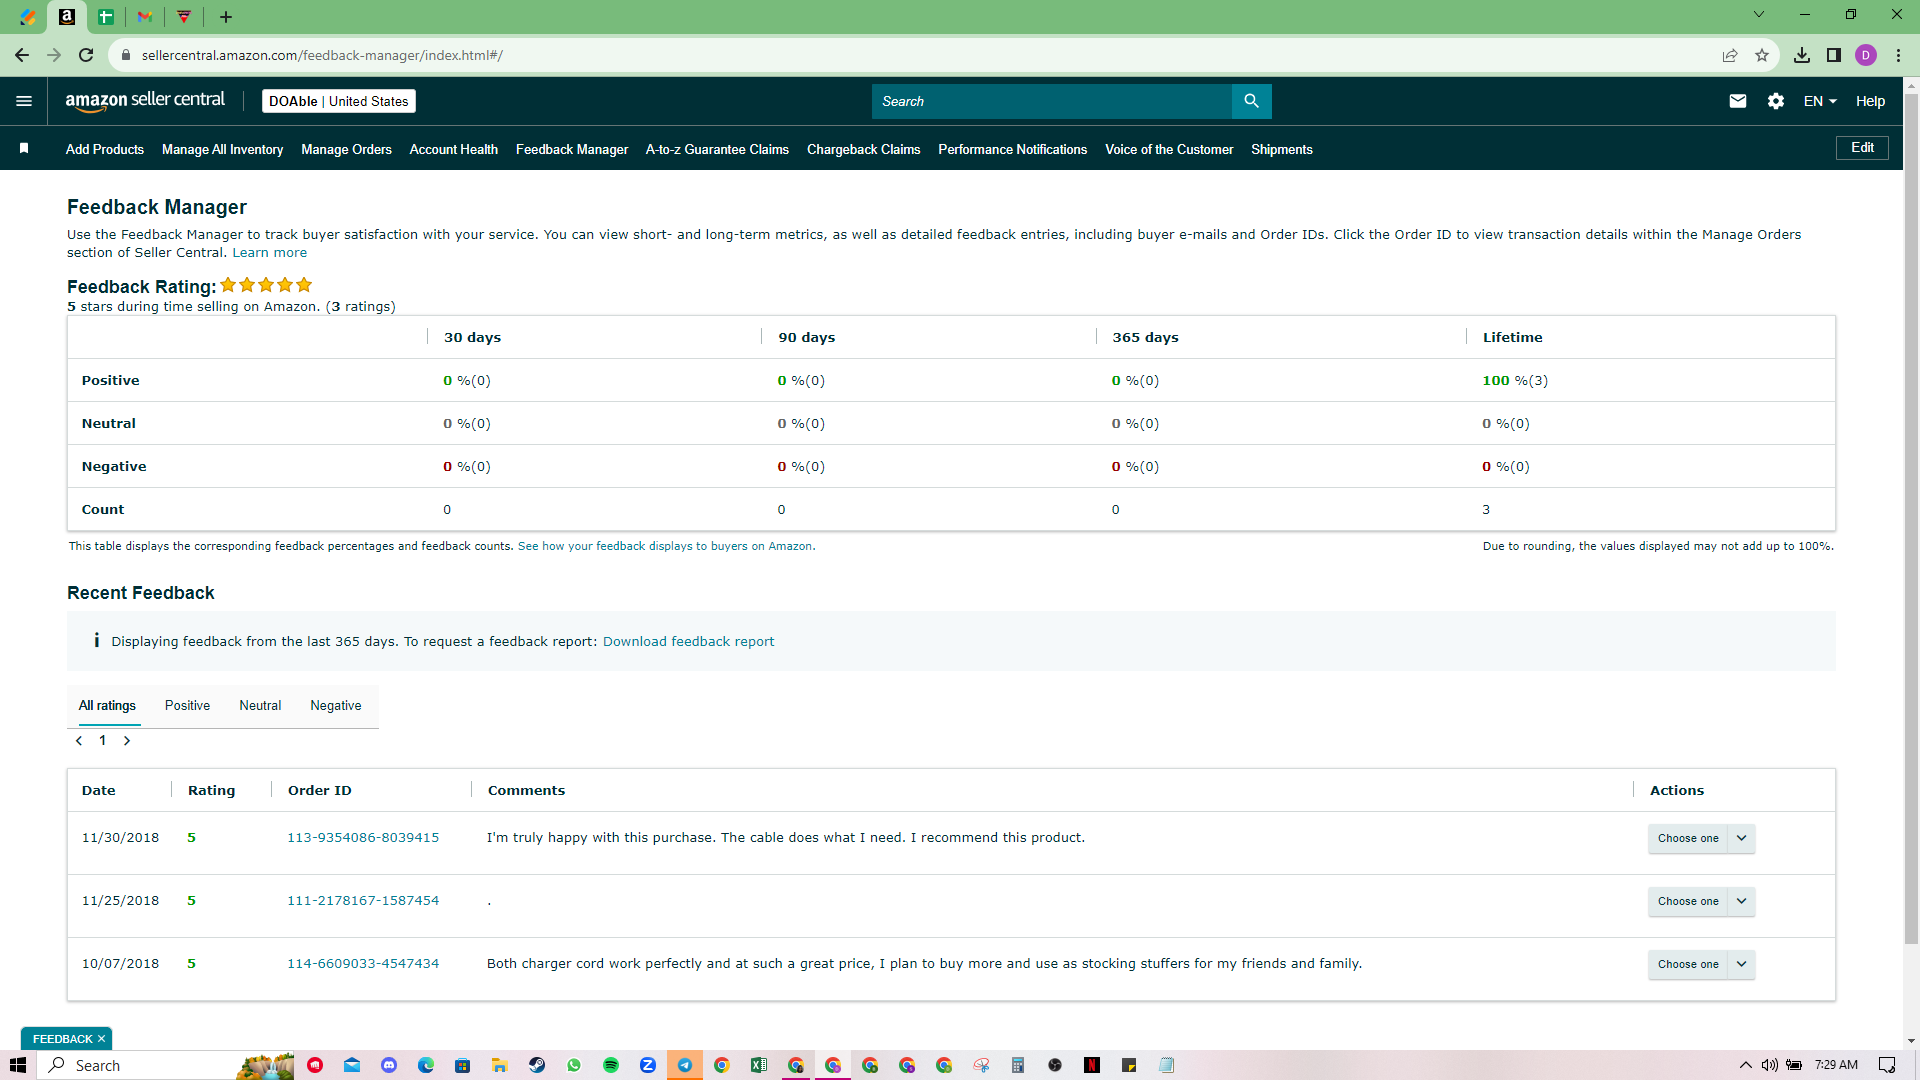The image size is (1920, 1080).
Task: Click the search magnifier button
Action: click(x=1251, y=101)
